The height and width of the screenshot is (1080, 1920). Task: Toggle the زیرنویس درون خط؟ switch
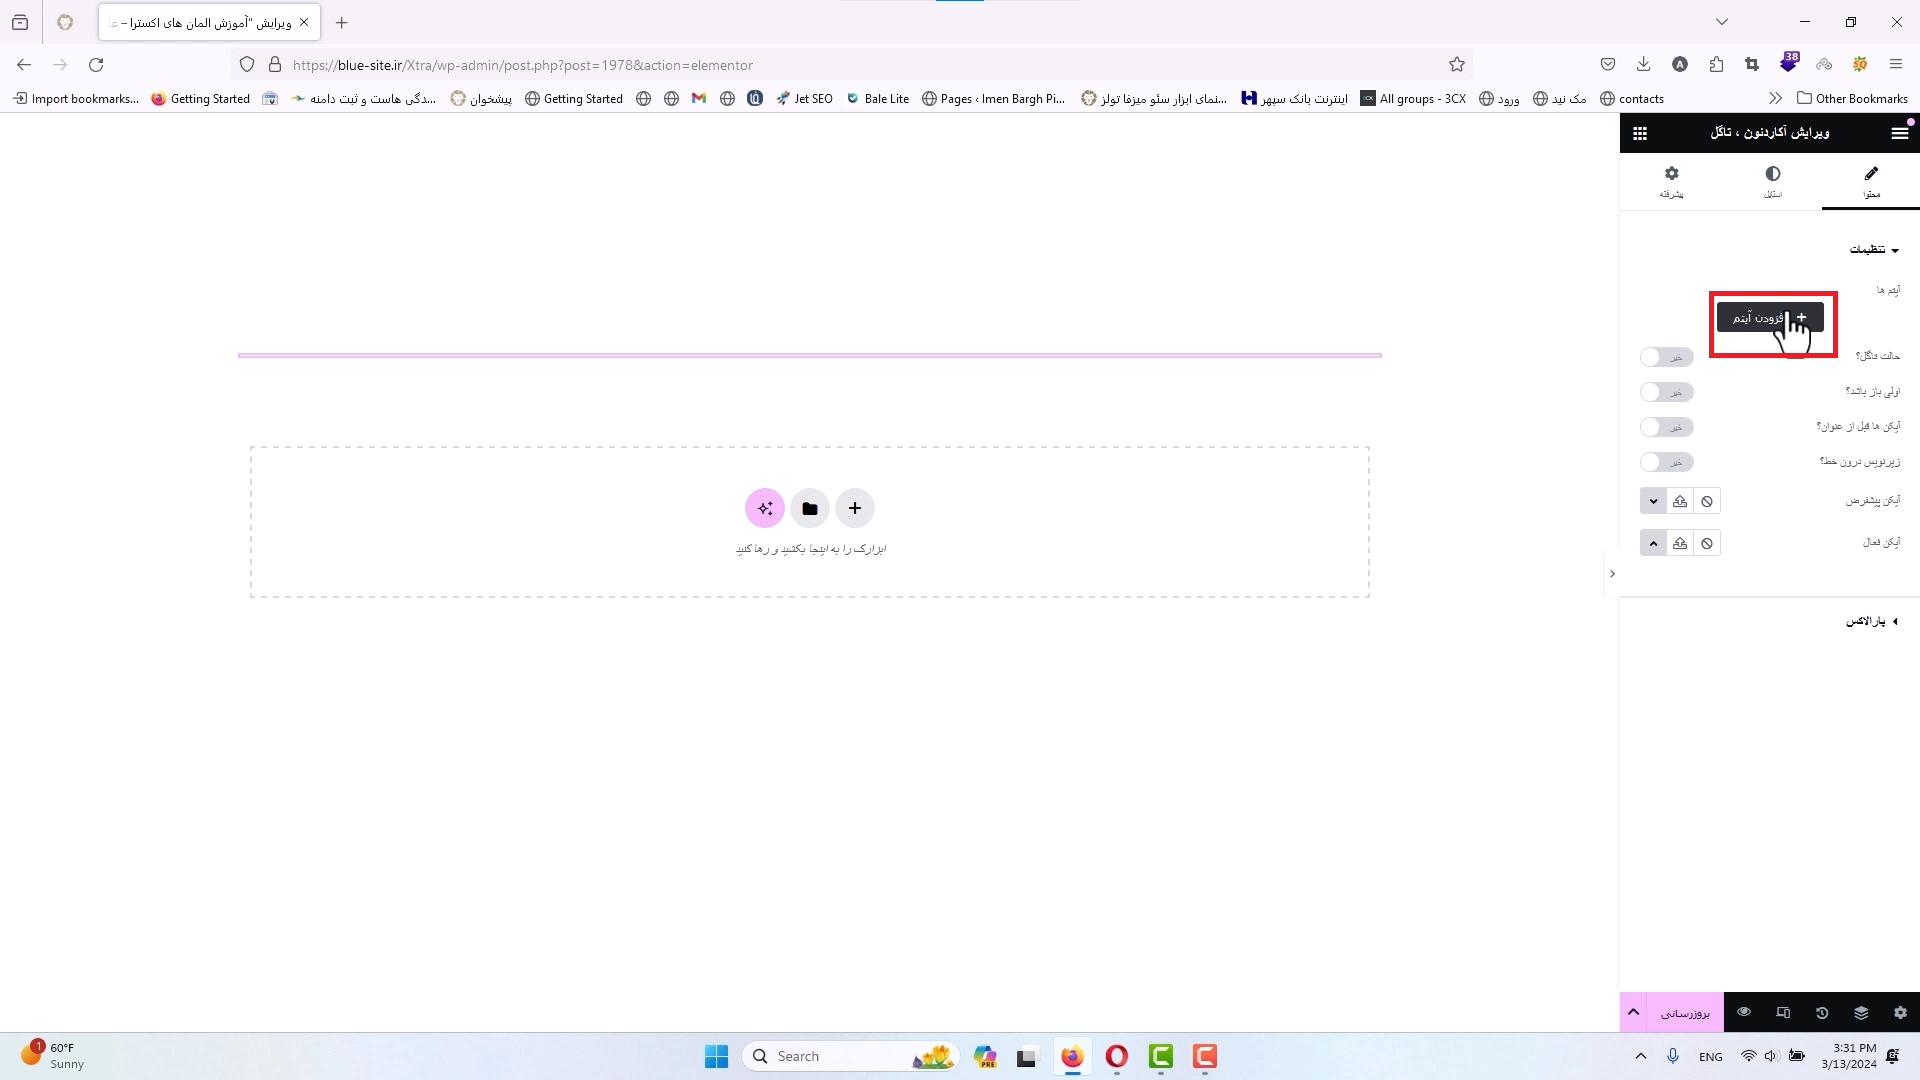pos(1667,462)
